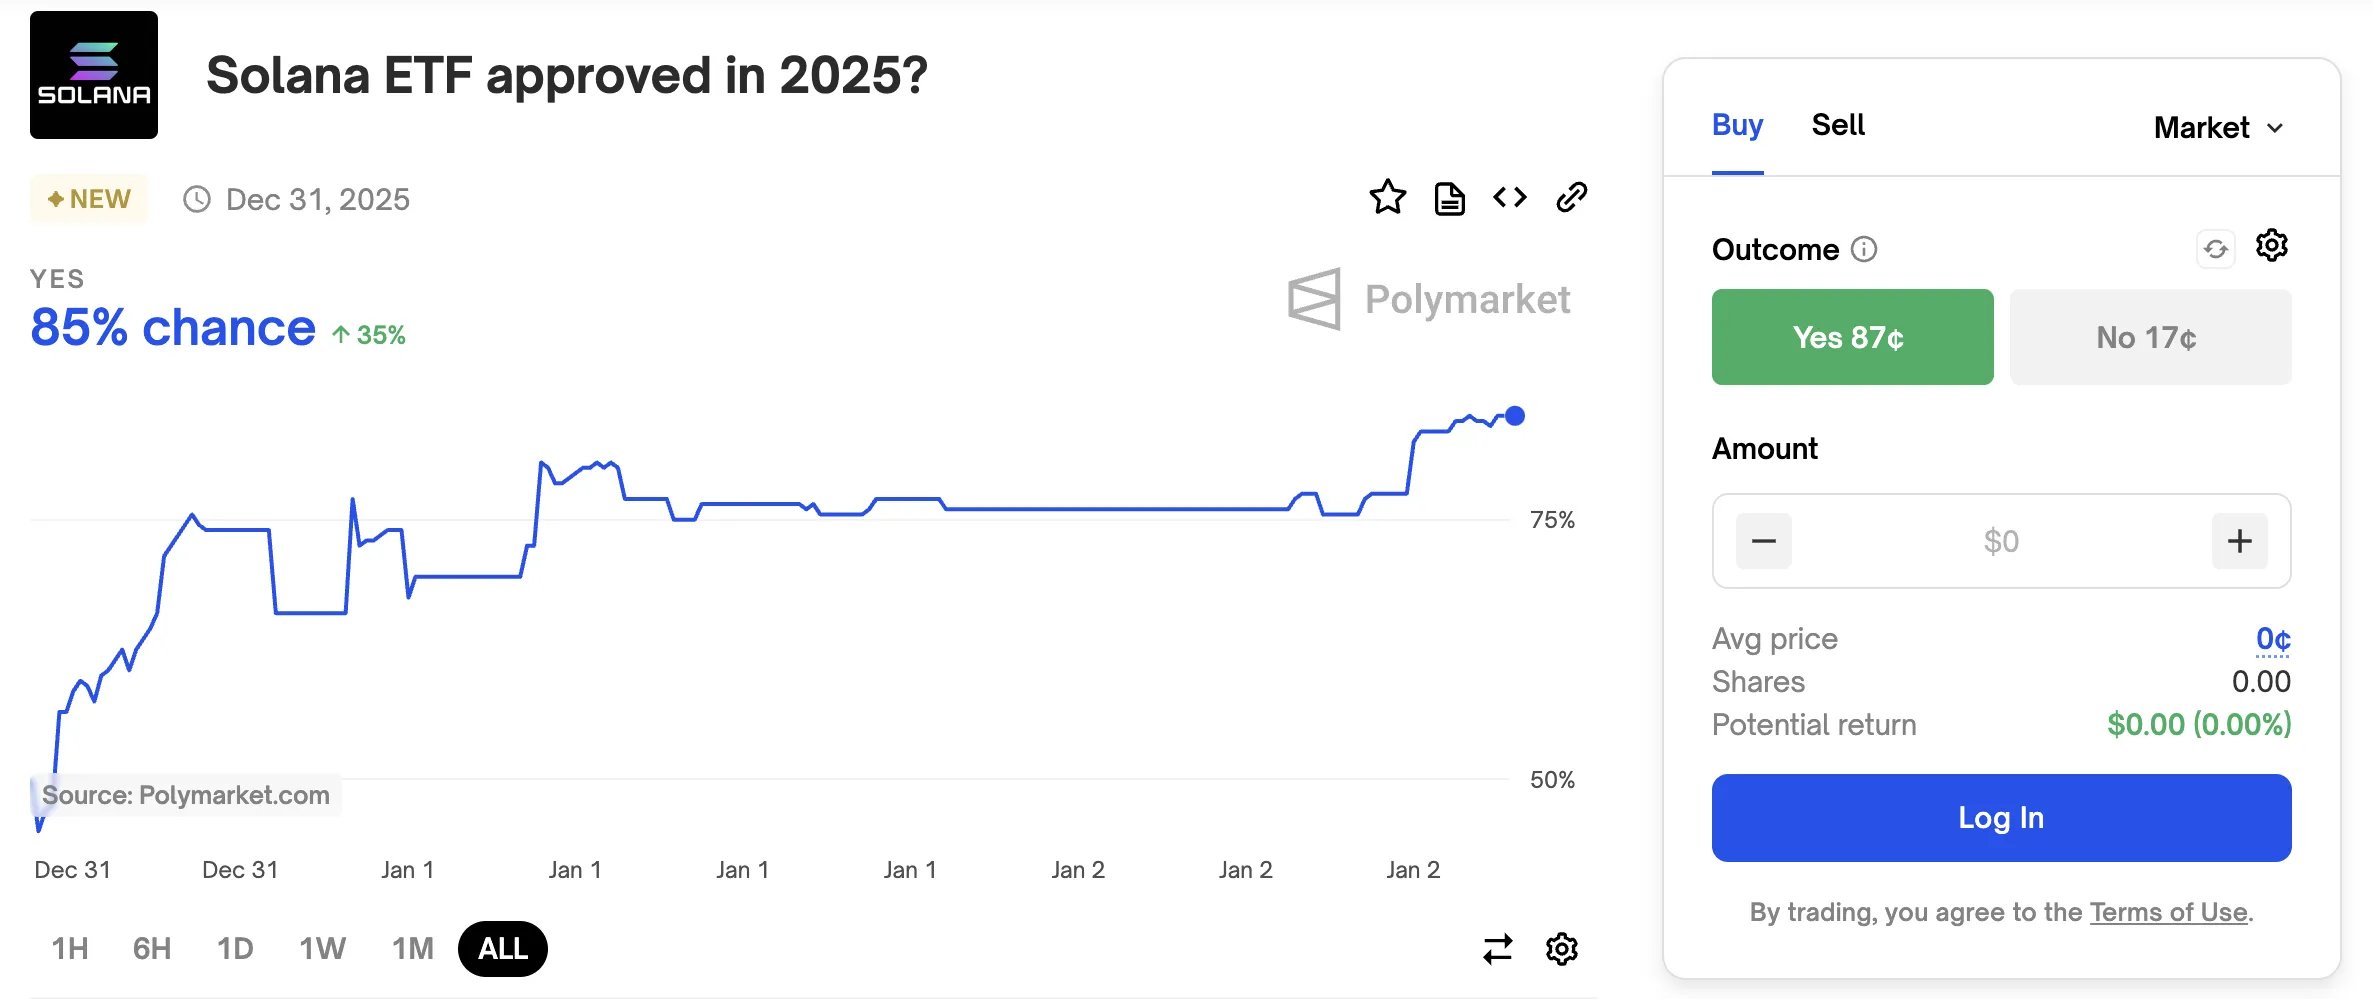Click the $0 amount input field
2373x999 pixels.
(x=2001, y=541)
